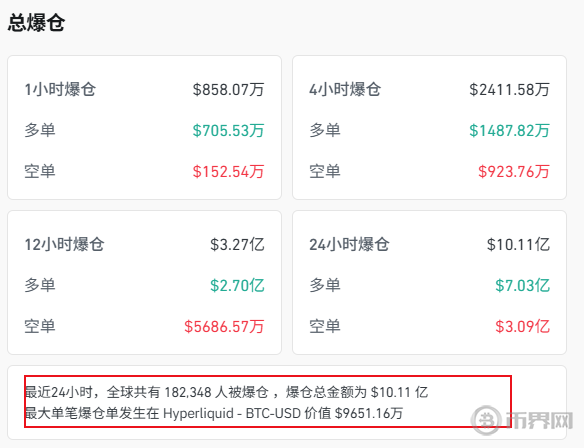Click the $858.07万 one-hour total
584x448 pixels.
tap(228, 90)
